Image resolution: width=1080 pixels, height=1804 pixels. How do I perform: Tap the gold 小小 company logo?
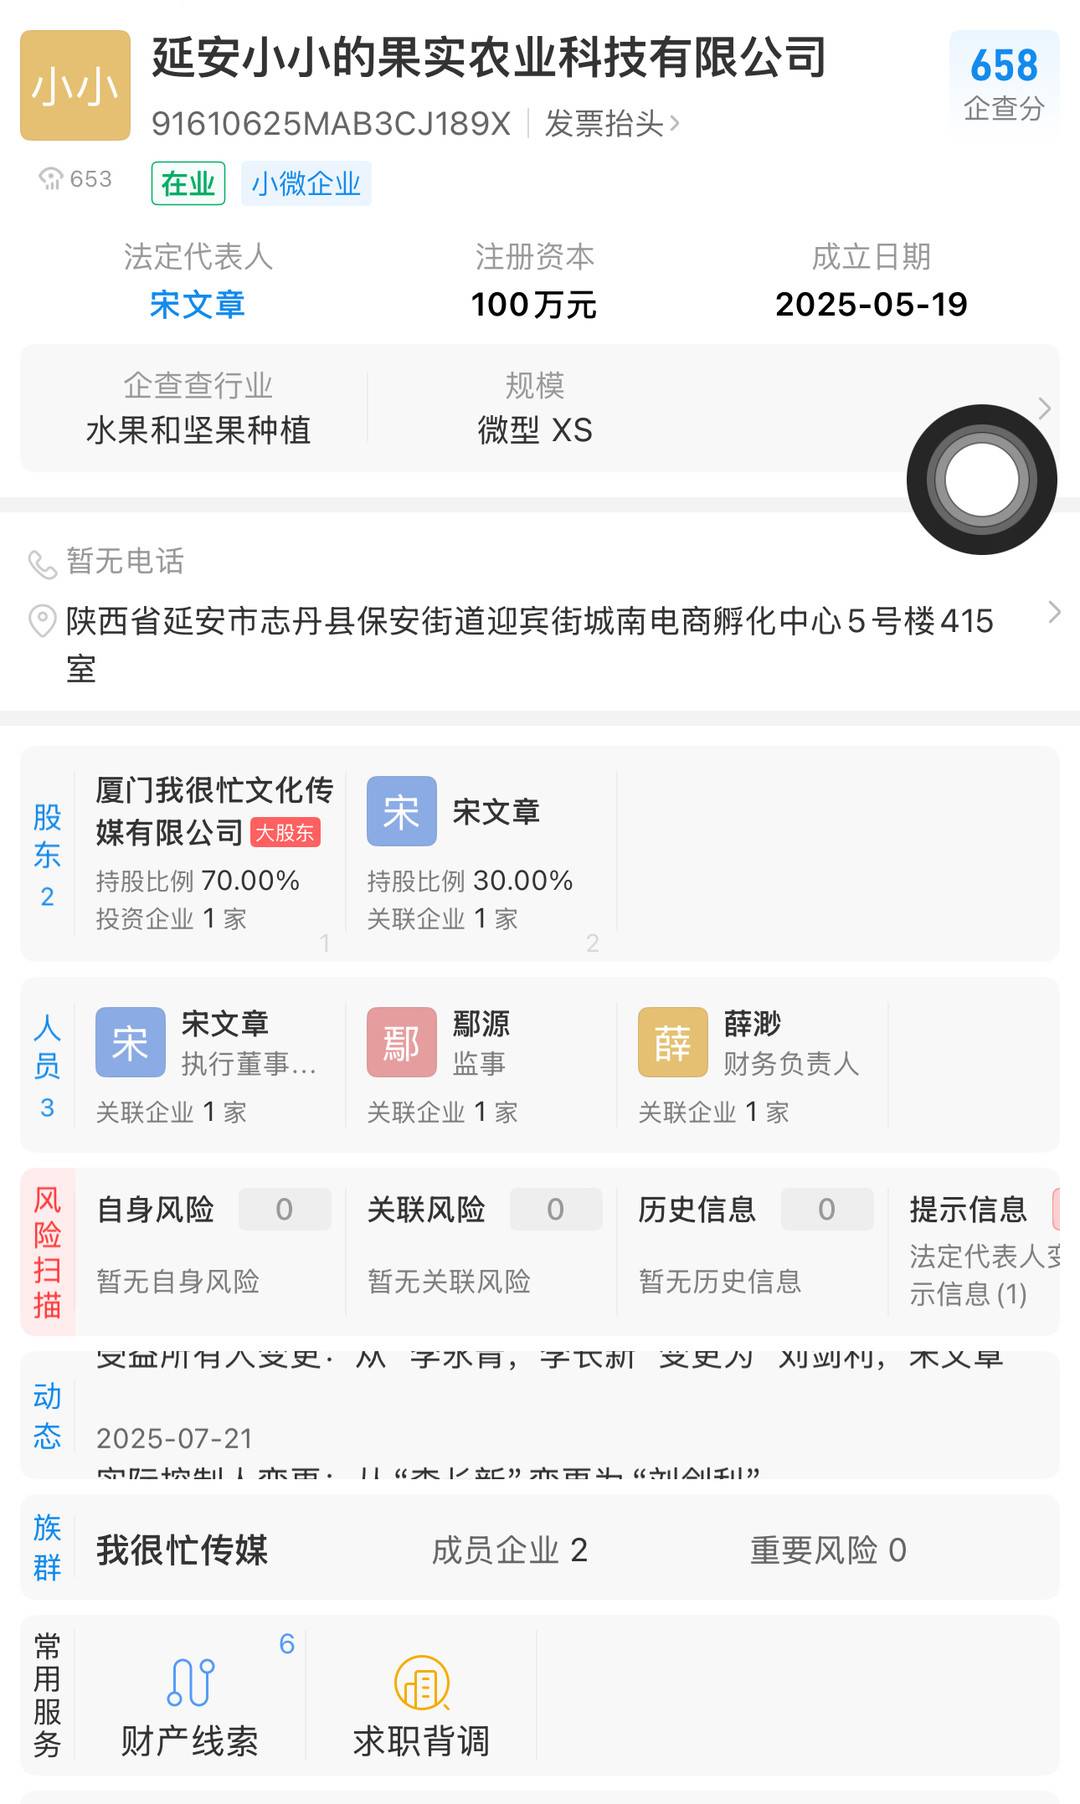pos(75,85)
